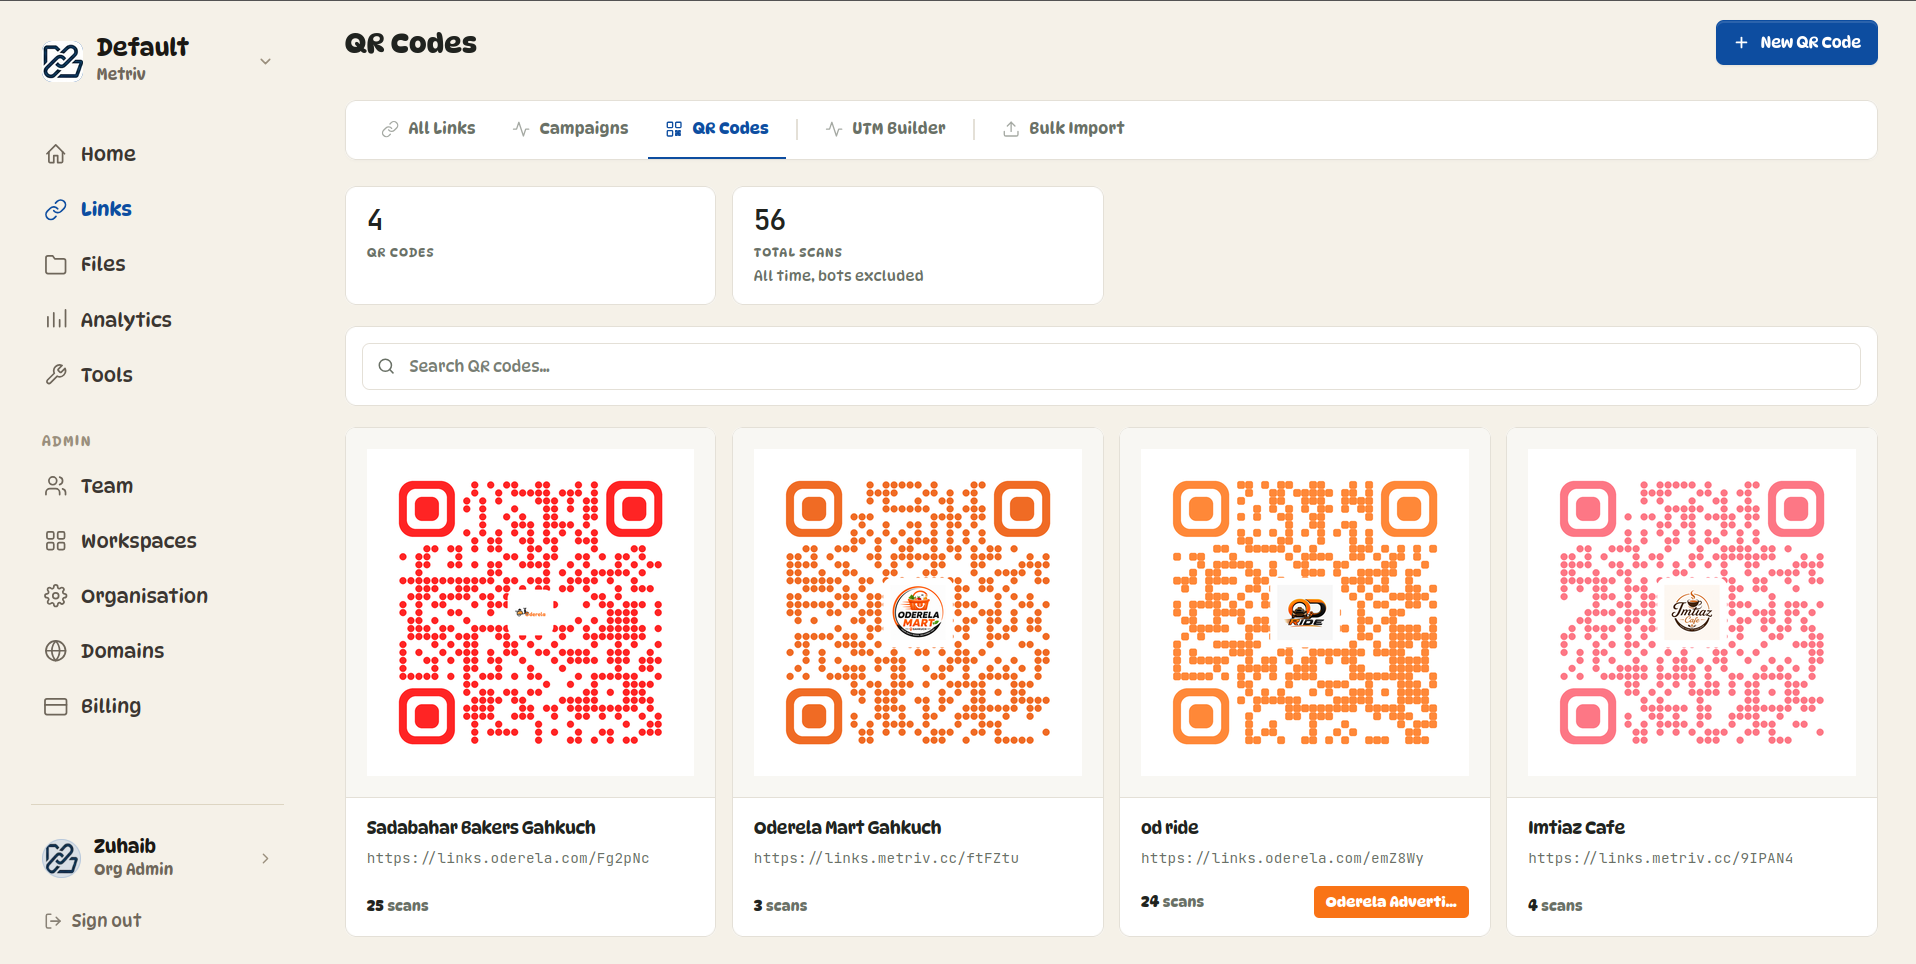This screenshot has width=1916, height=964.
Task: Click the Sadabahar Bakers Gahkuch title
Action: [x=481, y=827]
